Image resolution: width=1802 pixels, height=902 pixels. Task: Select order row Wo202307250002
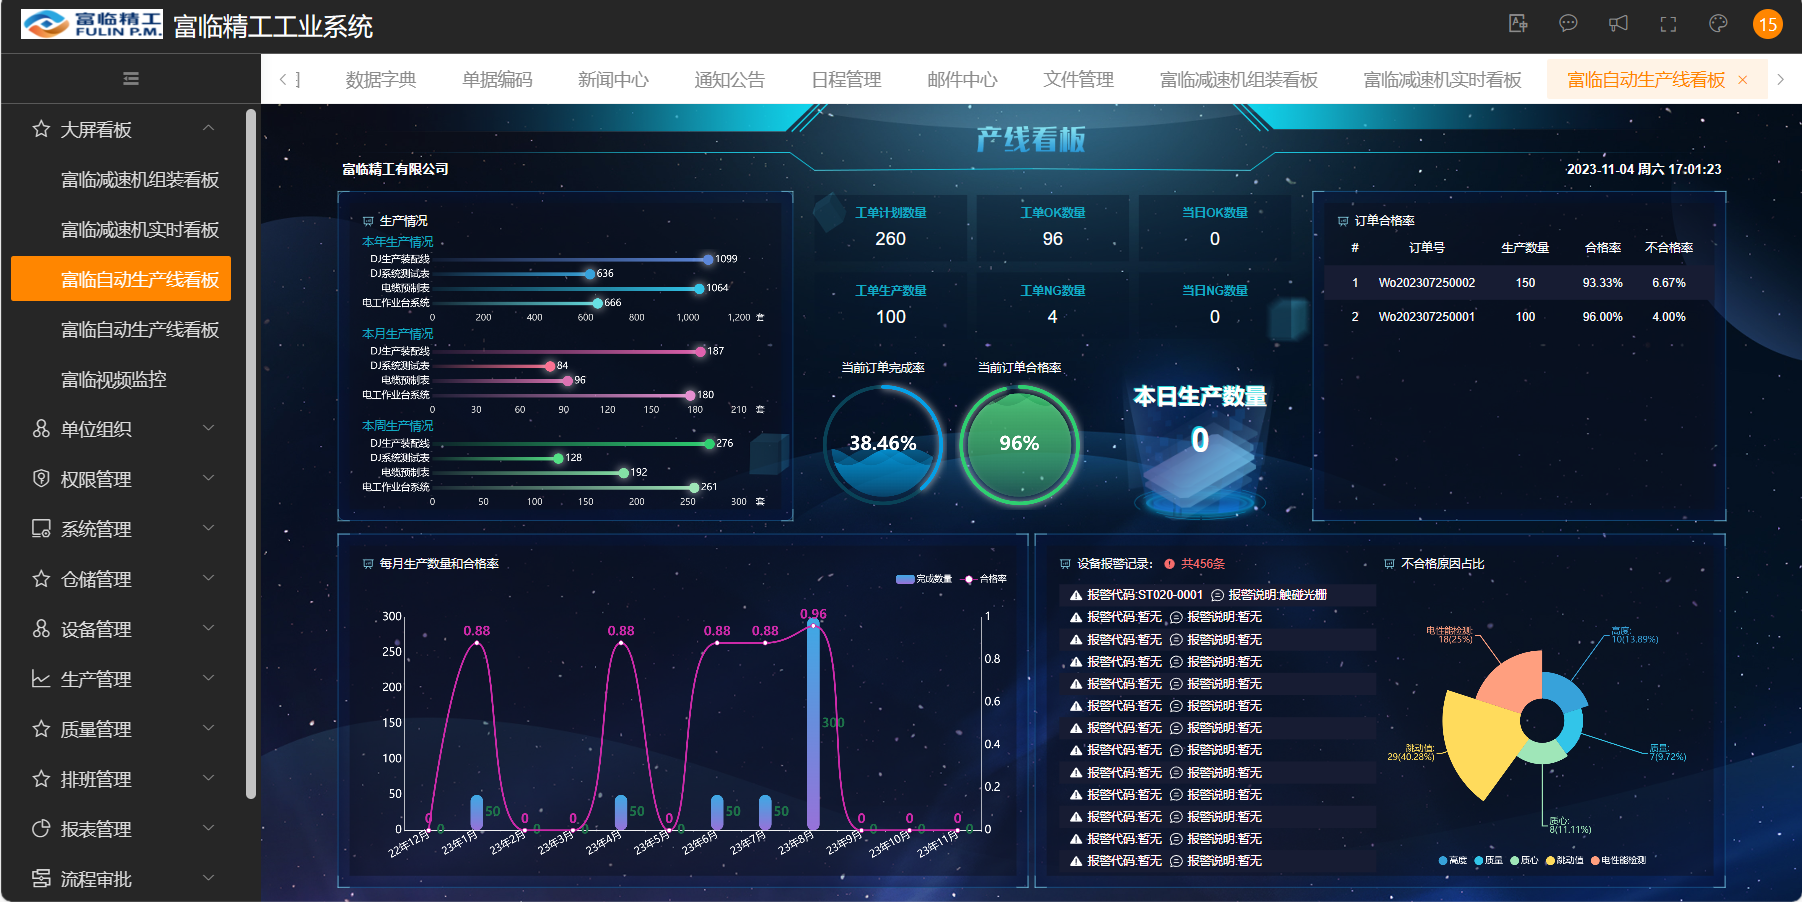1518,283
